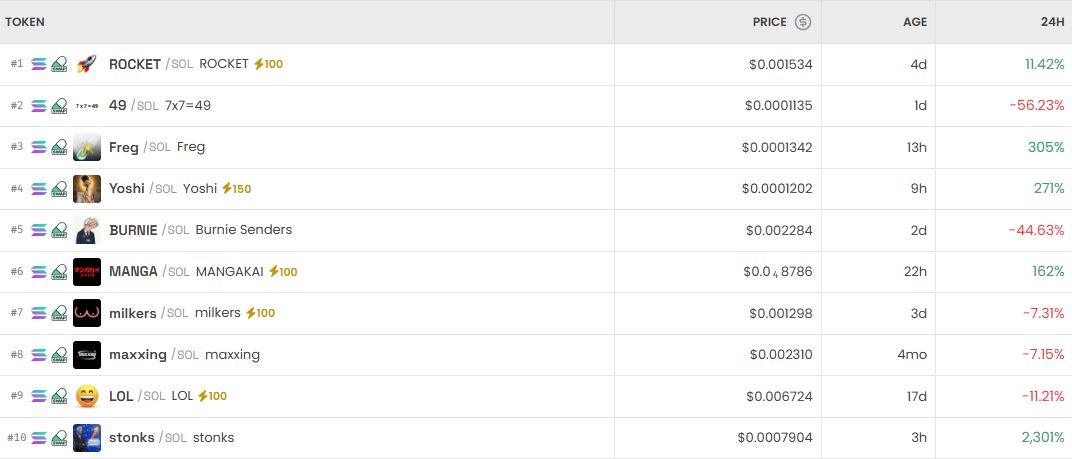Click the stonks 2,301% 24H change
1072x459 pixels.
click(x=1042, y=438)
